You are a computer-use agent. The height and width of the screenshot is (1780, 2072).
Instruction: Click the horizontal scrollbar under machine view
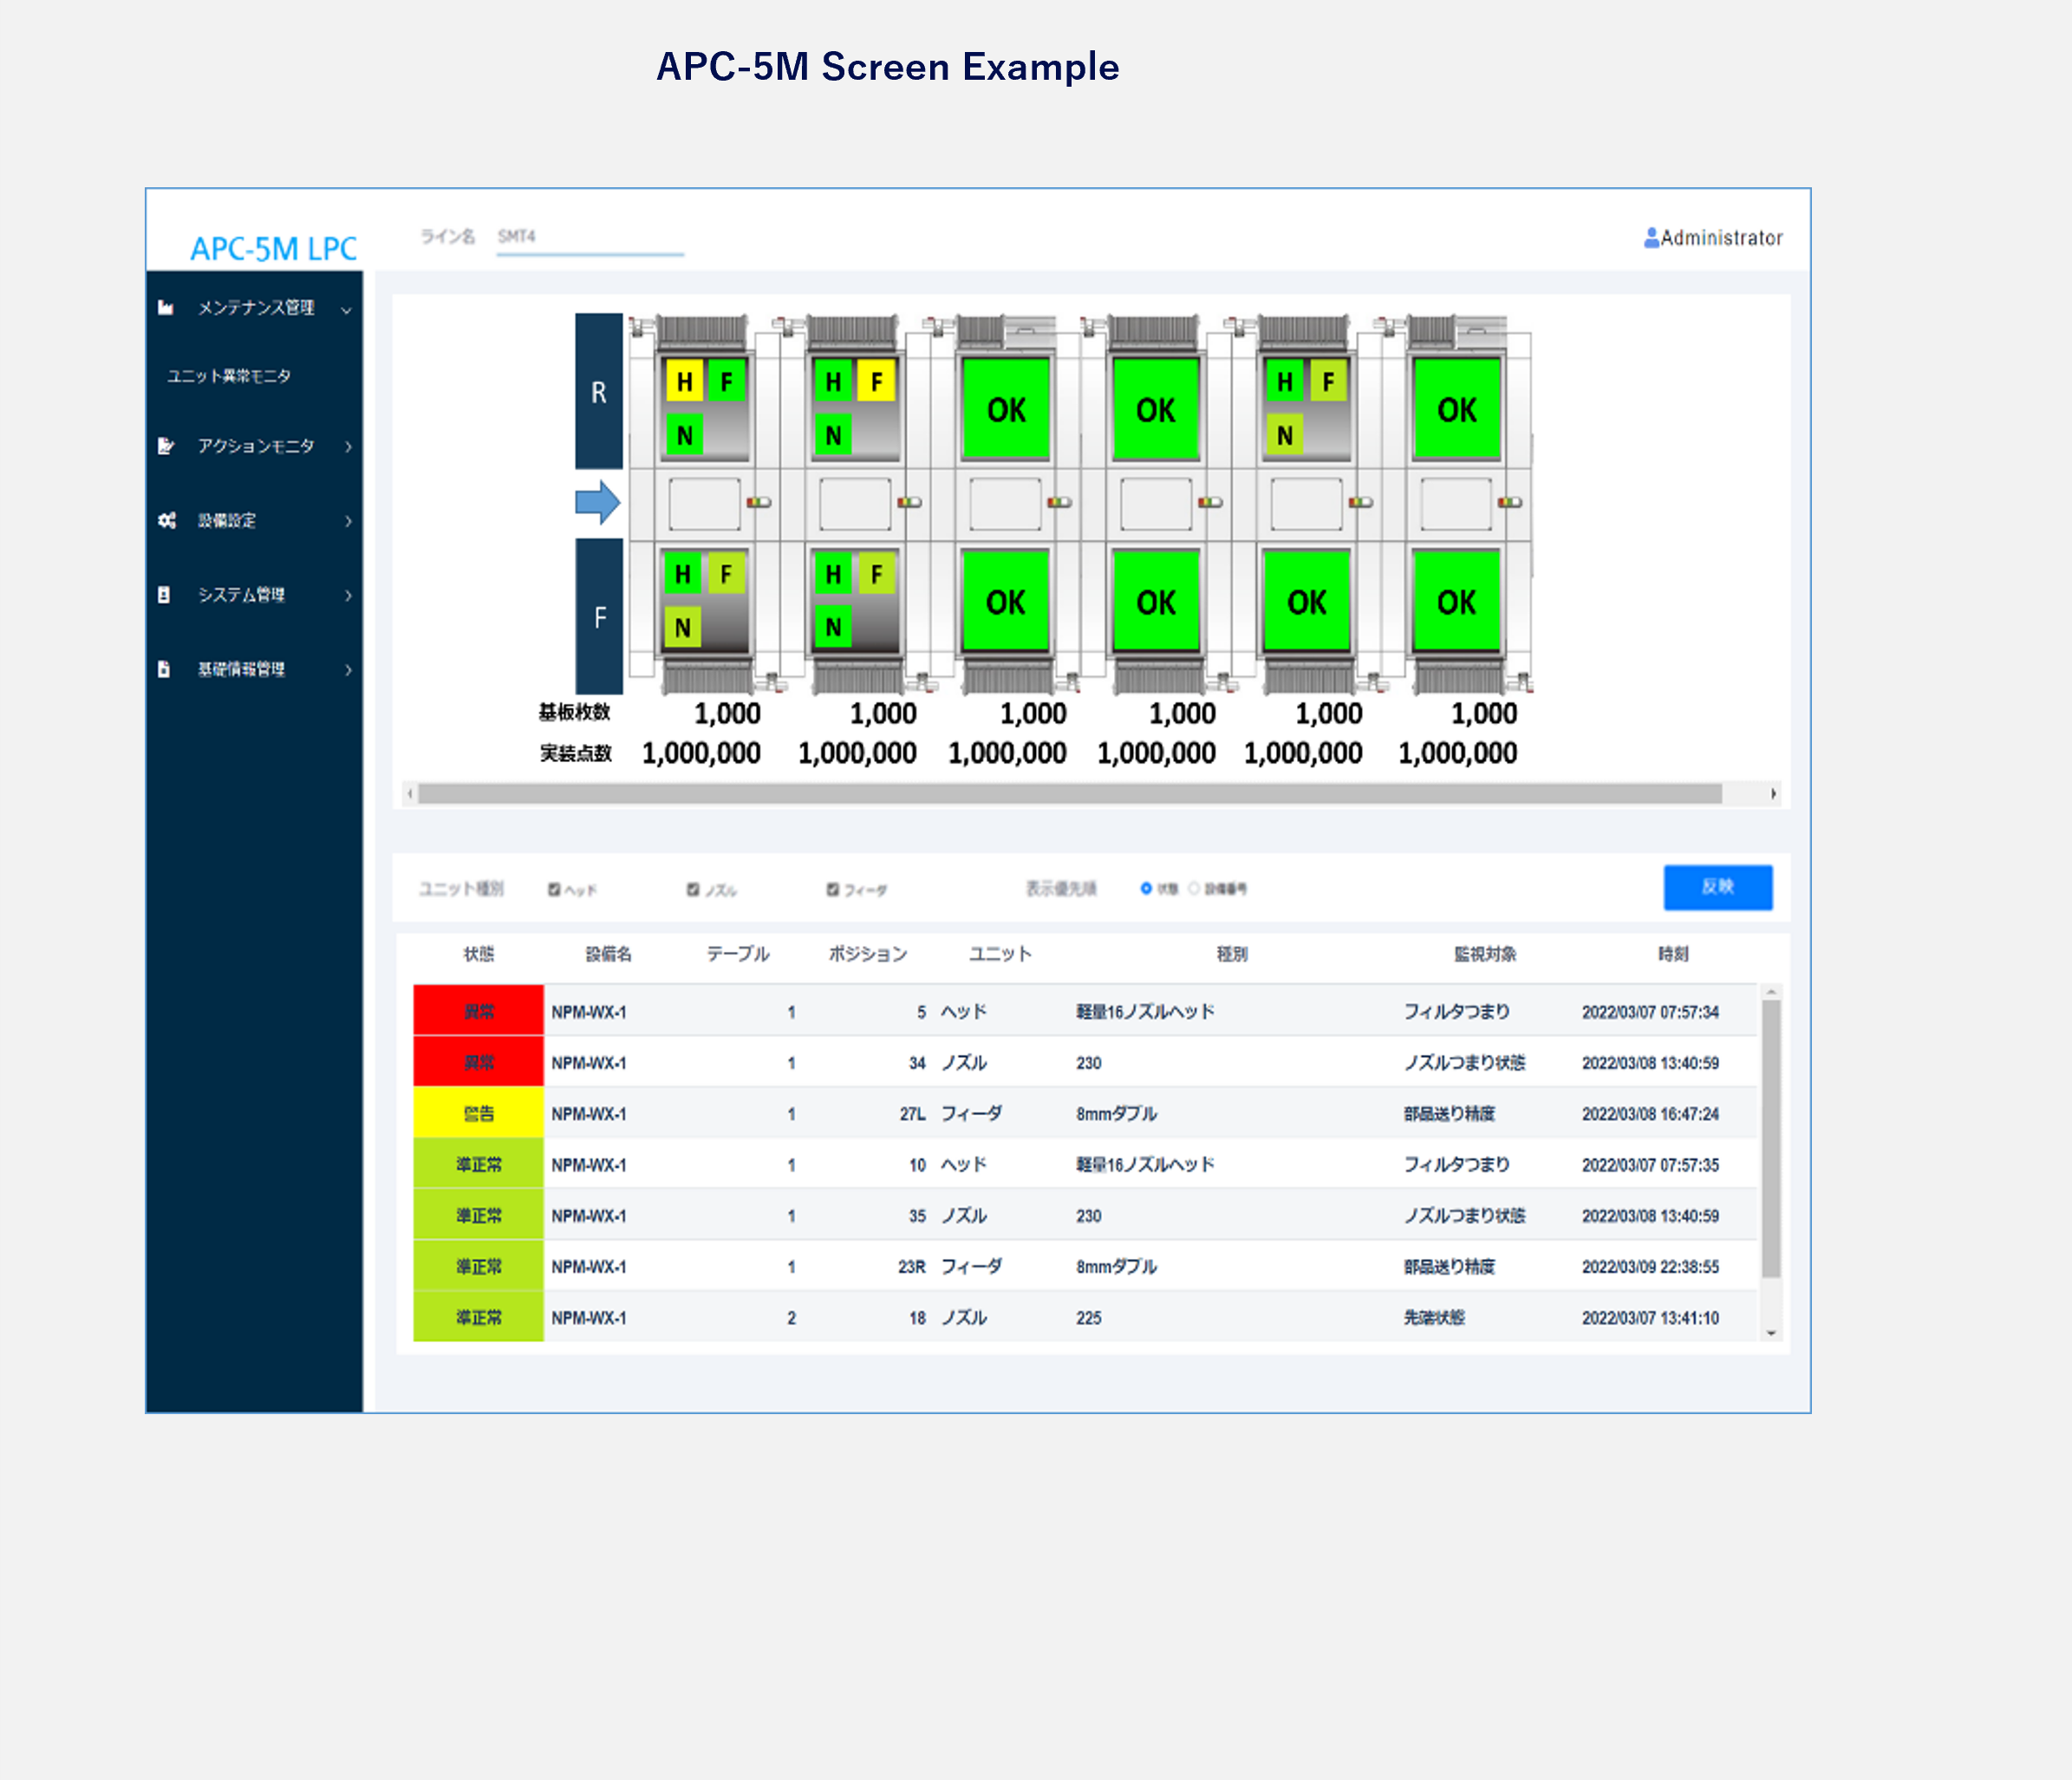pos(1069,794)
